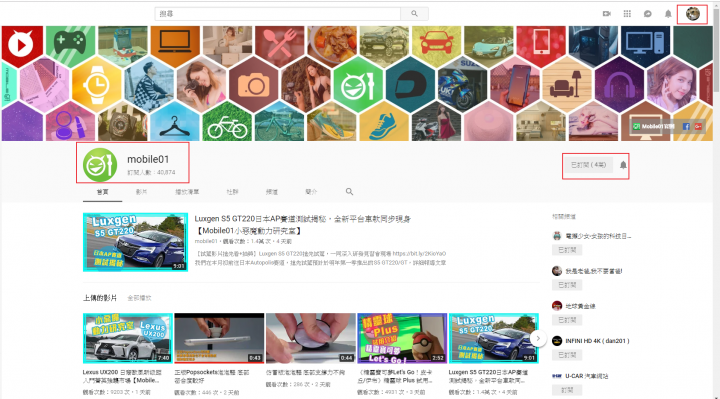Click the page vertical scrollbar
720x399 pixels.
[x=716, y=199]
